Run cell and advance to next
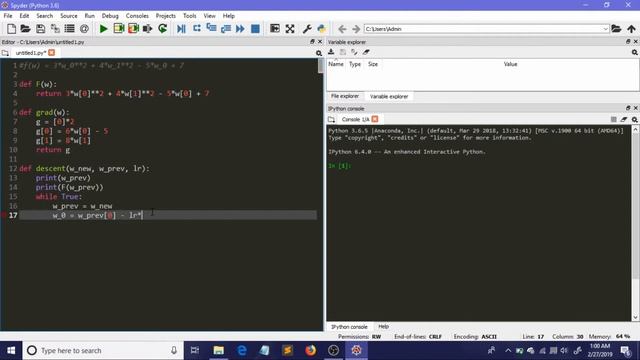 pyautogui.click(x=133, y=29)
